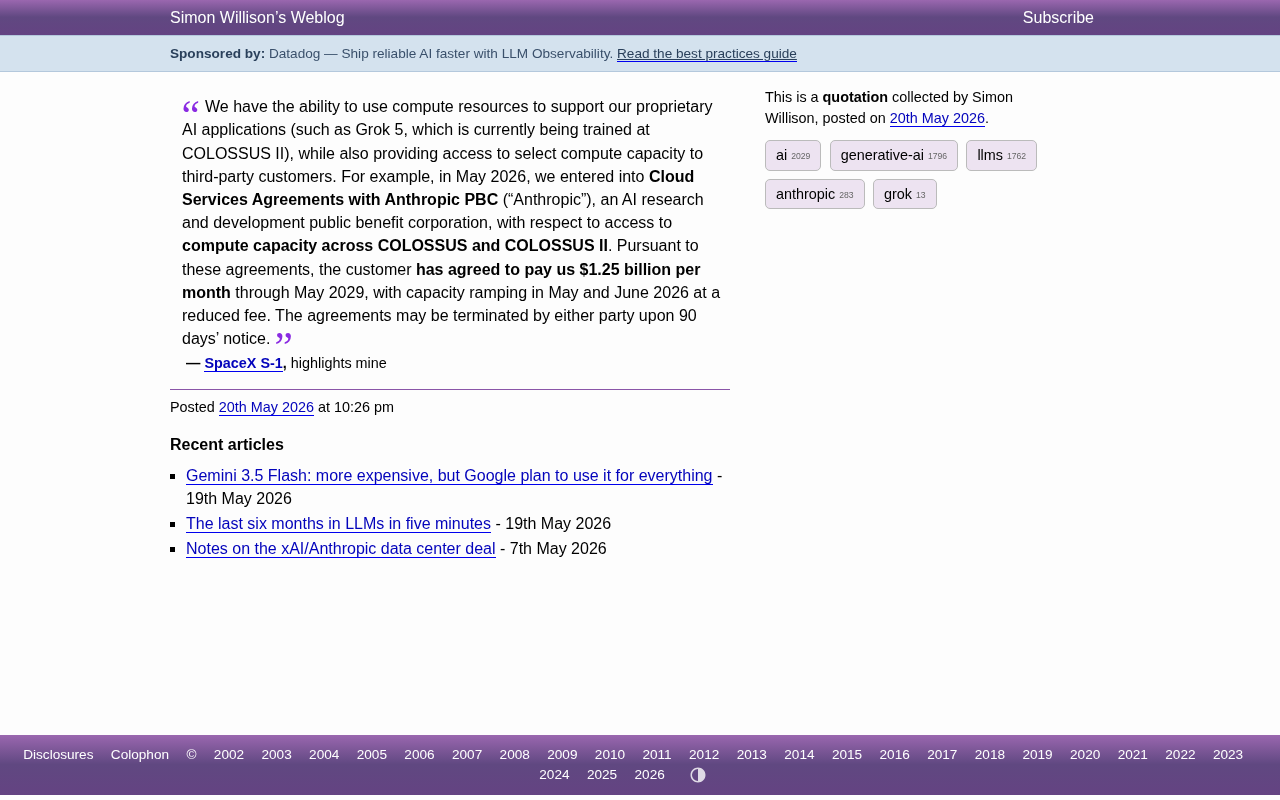Viewport: 1280px width, 800px height.
Task: Go to the 2023 archive
Action: (1228, 755)
